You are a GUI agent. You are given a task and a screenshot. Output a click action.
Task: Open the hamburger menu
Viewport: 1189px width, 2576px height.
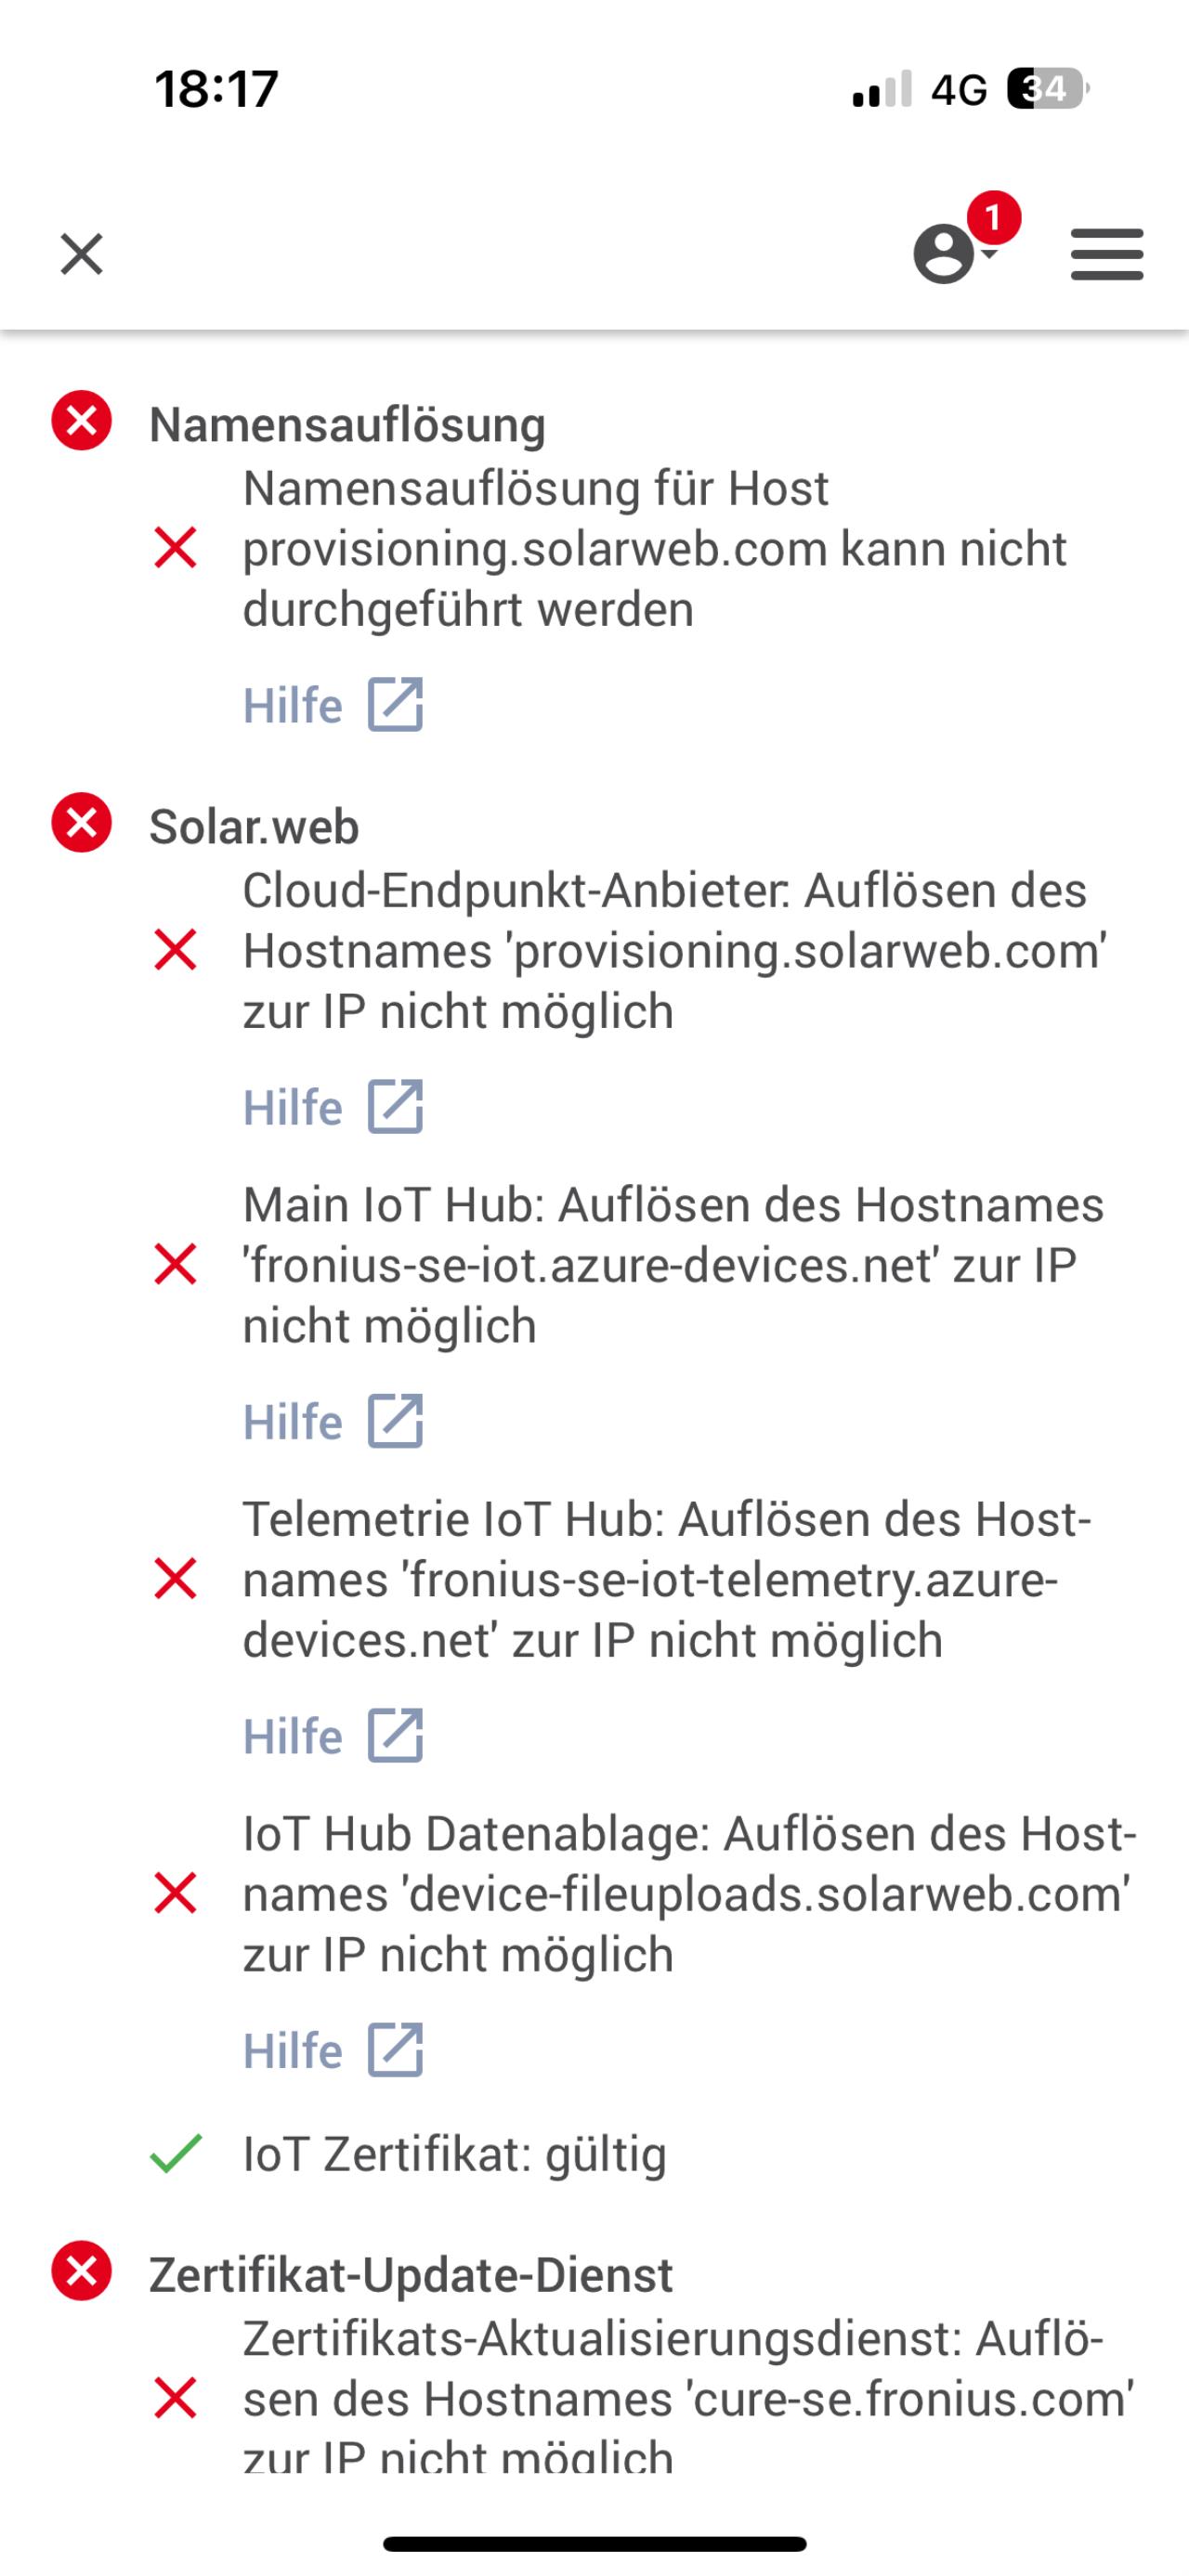1106,254
